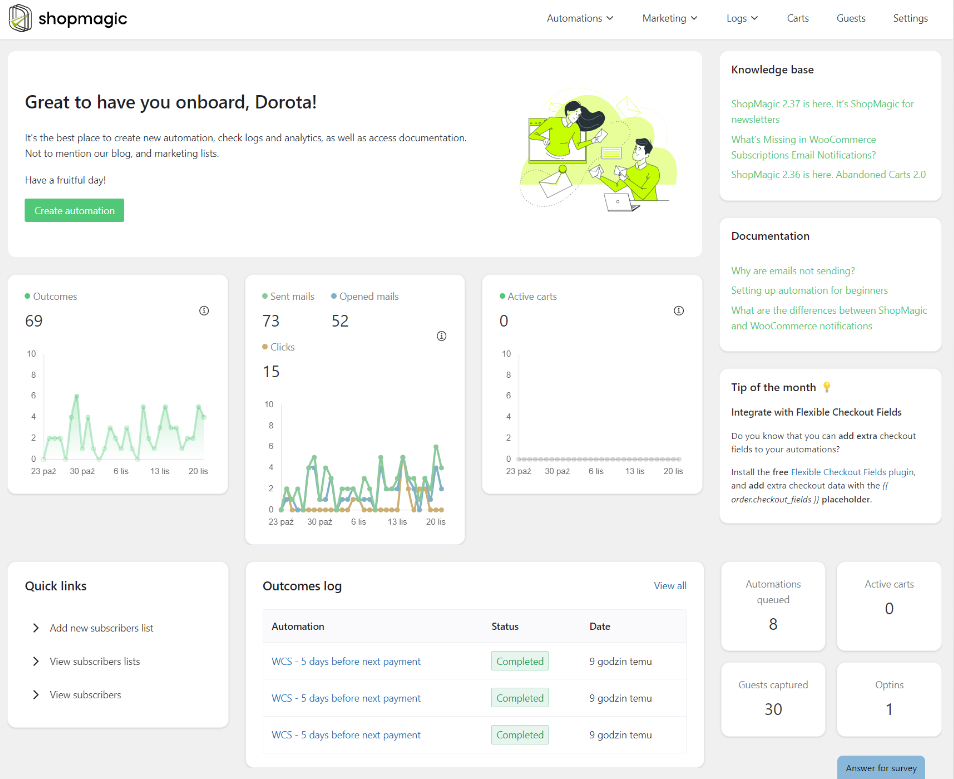
Task: Click the Clicks value 15
Action: click(271, 371)
